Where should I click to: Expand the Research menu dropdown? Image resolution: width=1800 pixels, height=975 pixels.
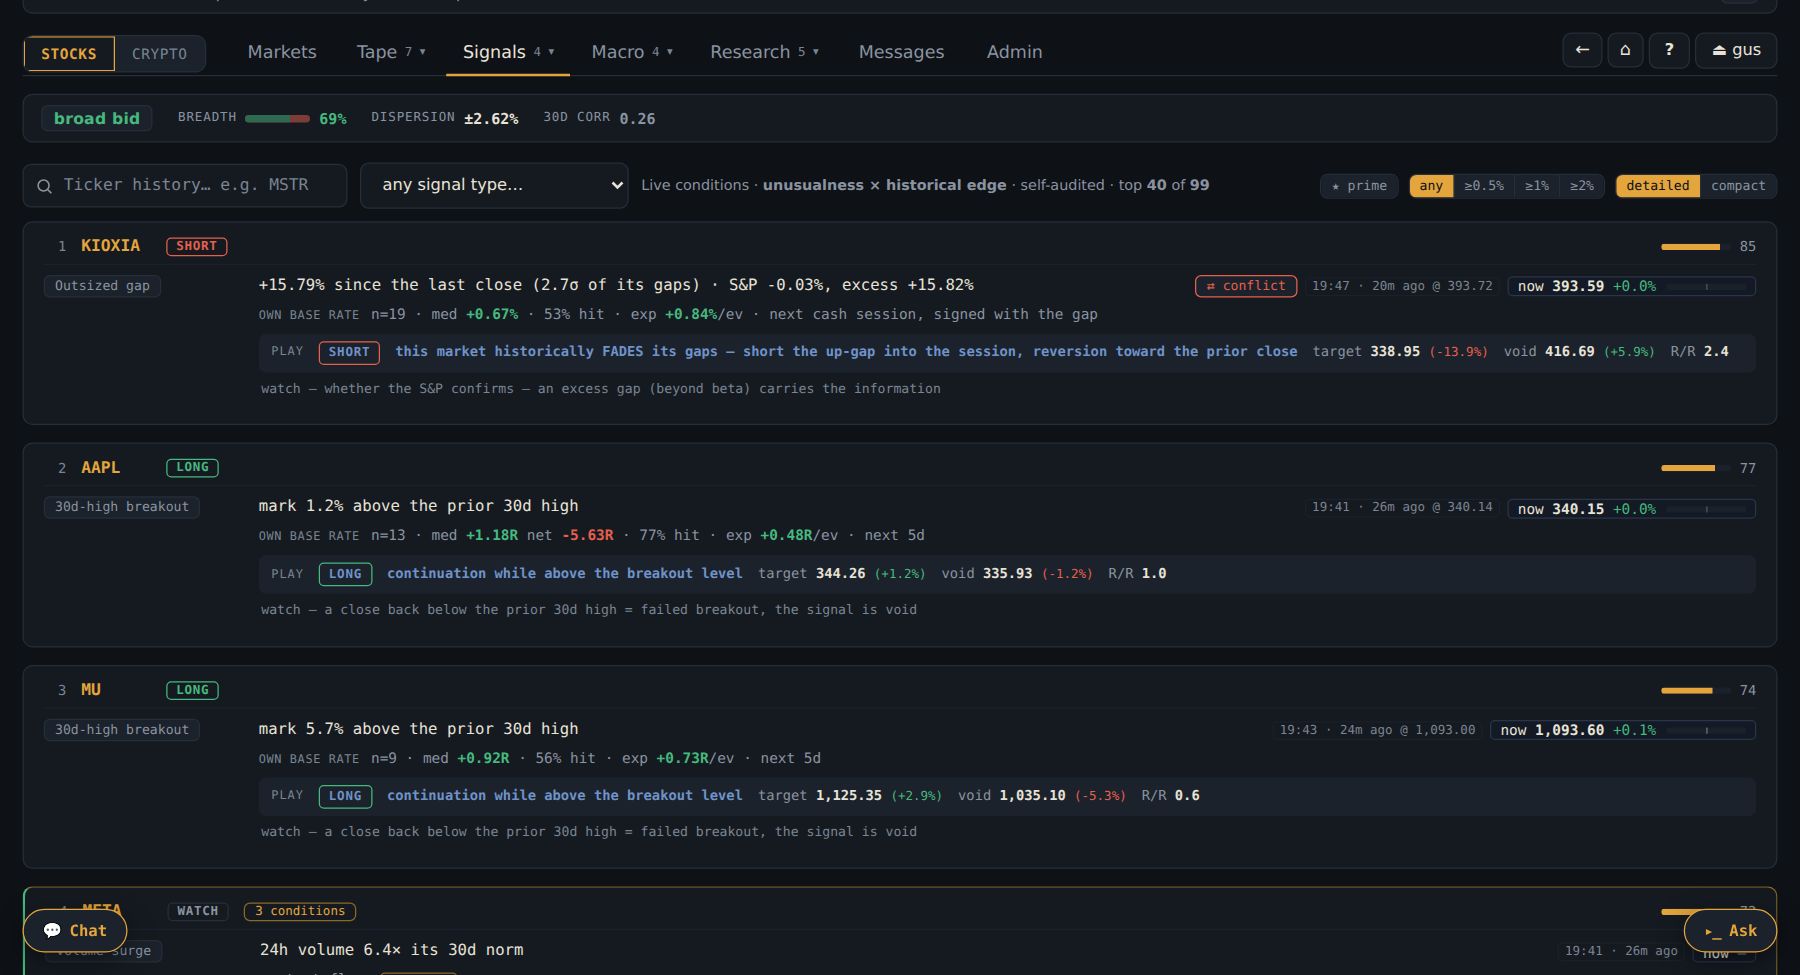(x=764, y=52)
